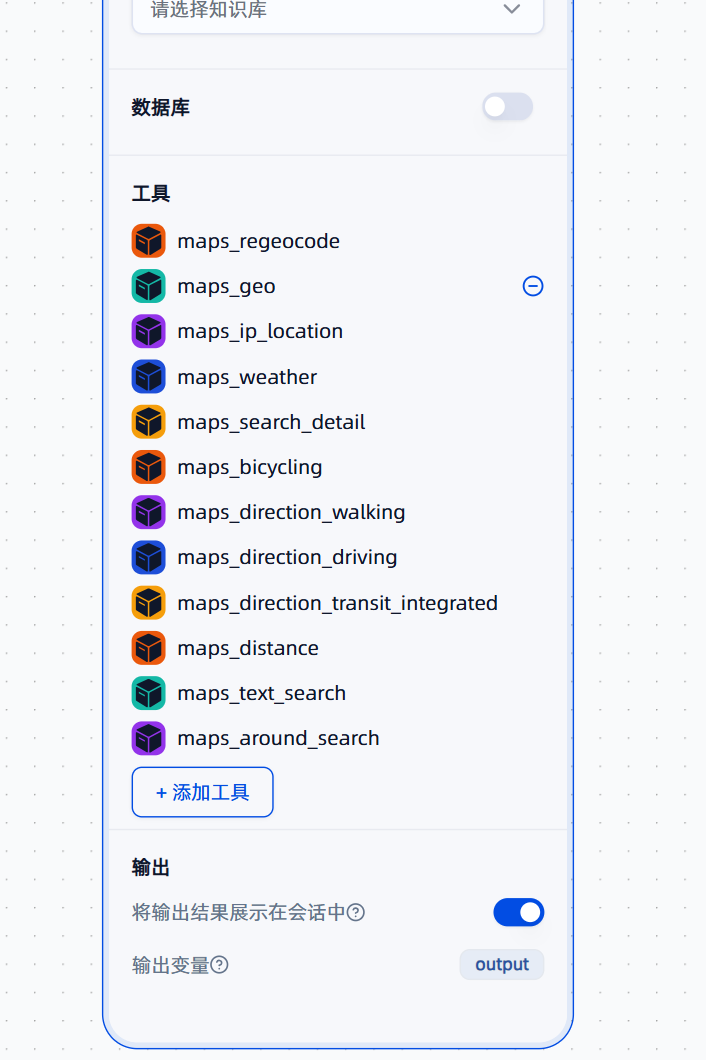
Task: Click the maps_text_search tool icon
Action: (149, 694)
